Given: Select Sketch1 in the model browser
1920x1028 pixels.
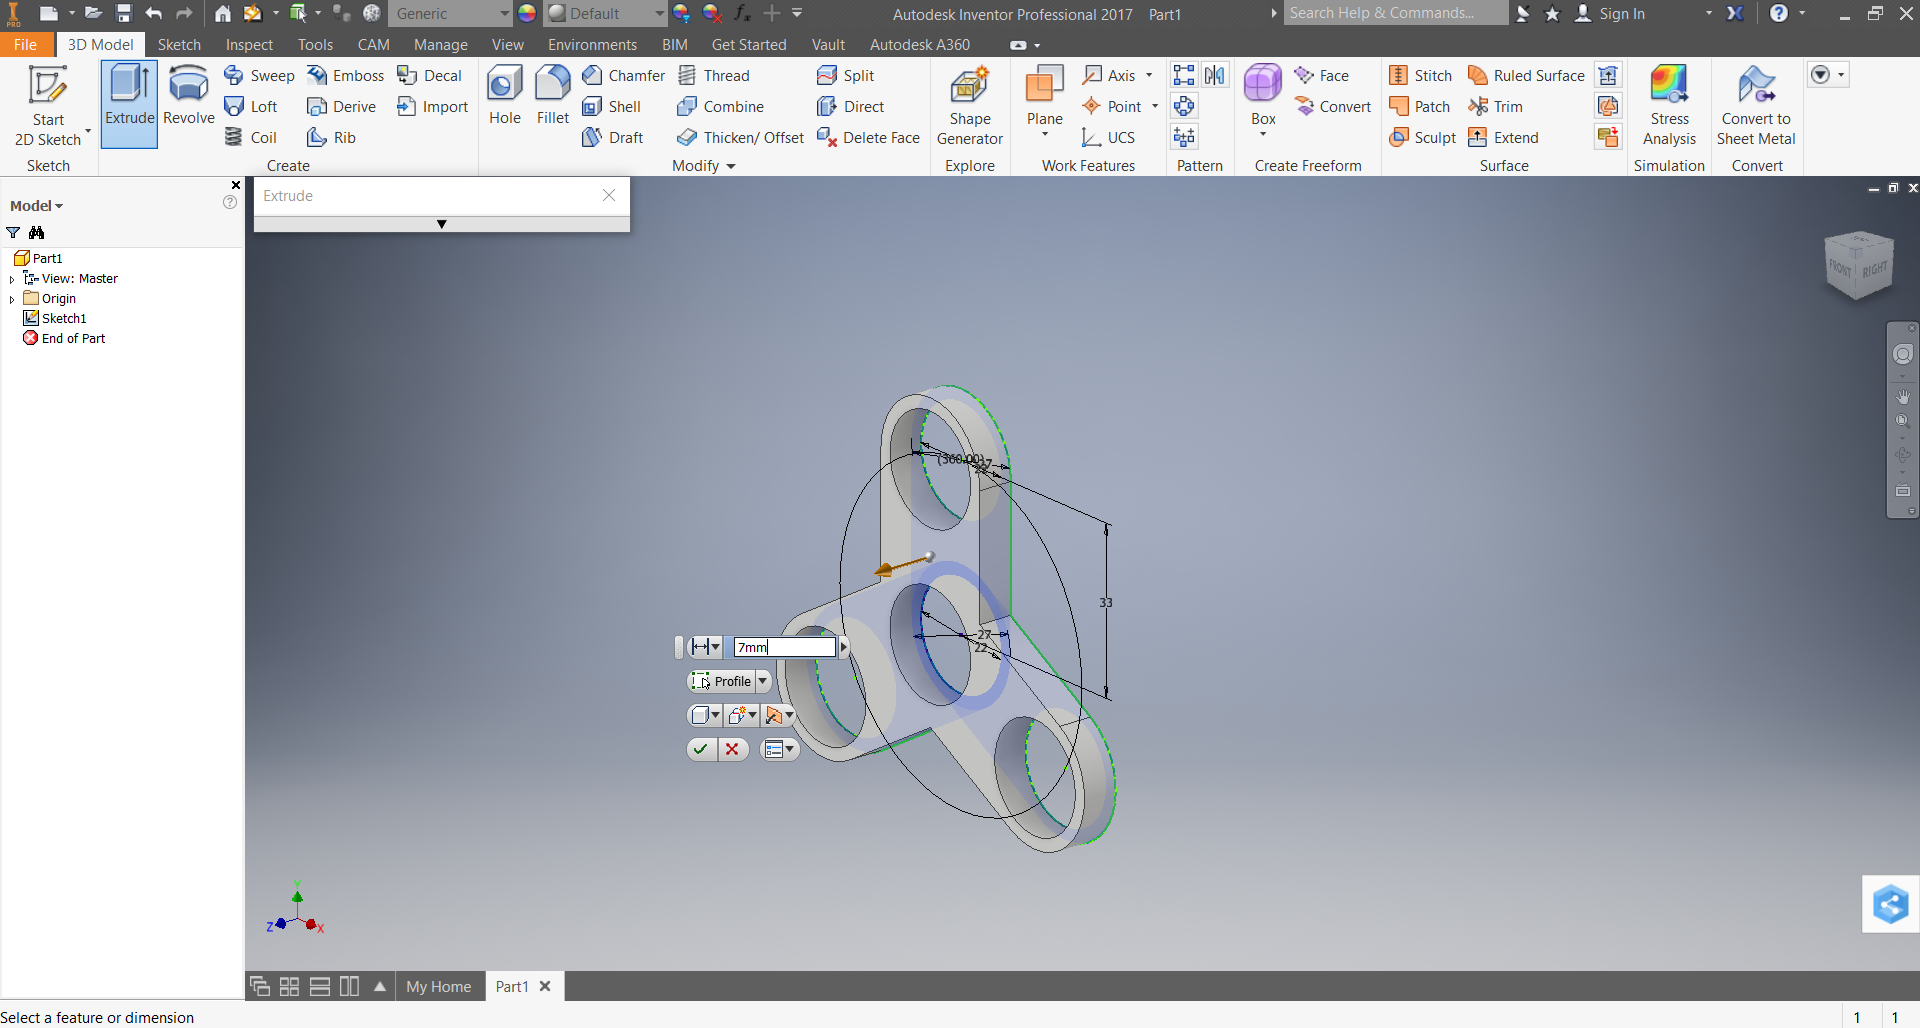Looking at the screenshot, I should tap(55, 319).
